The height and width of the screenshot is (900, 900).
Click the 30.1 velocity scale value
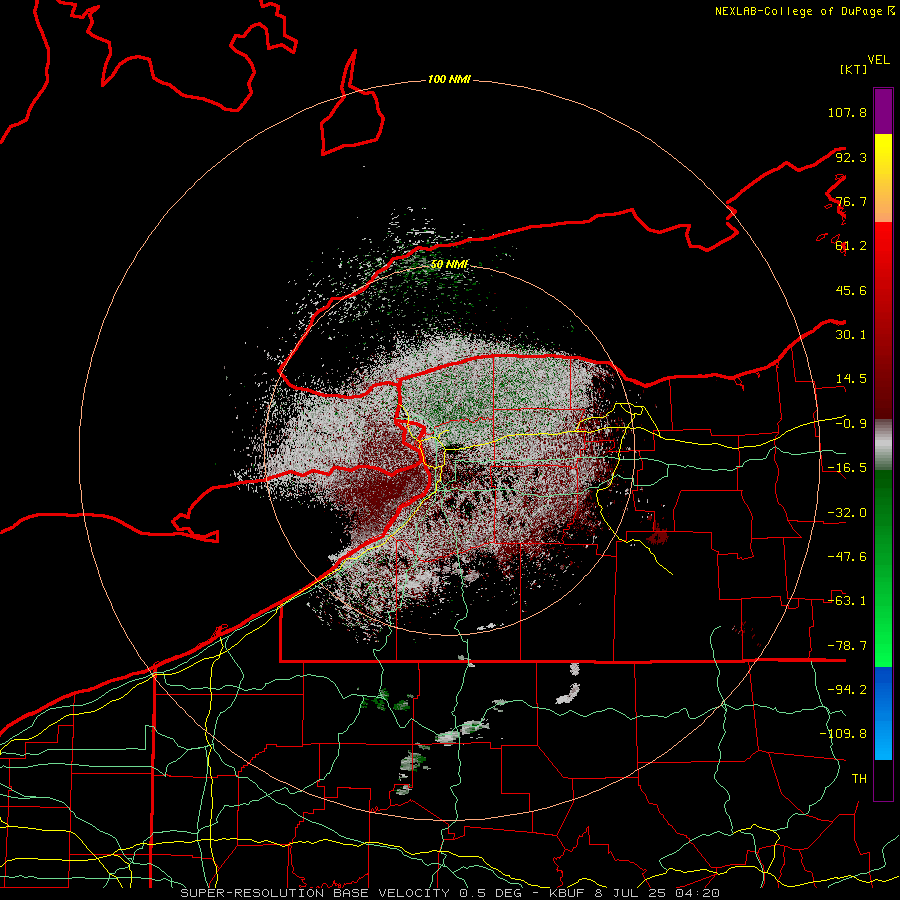[851, 335]
